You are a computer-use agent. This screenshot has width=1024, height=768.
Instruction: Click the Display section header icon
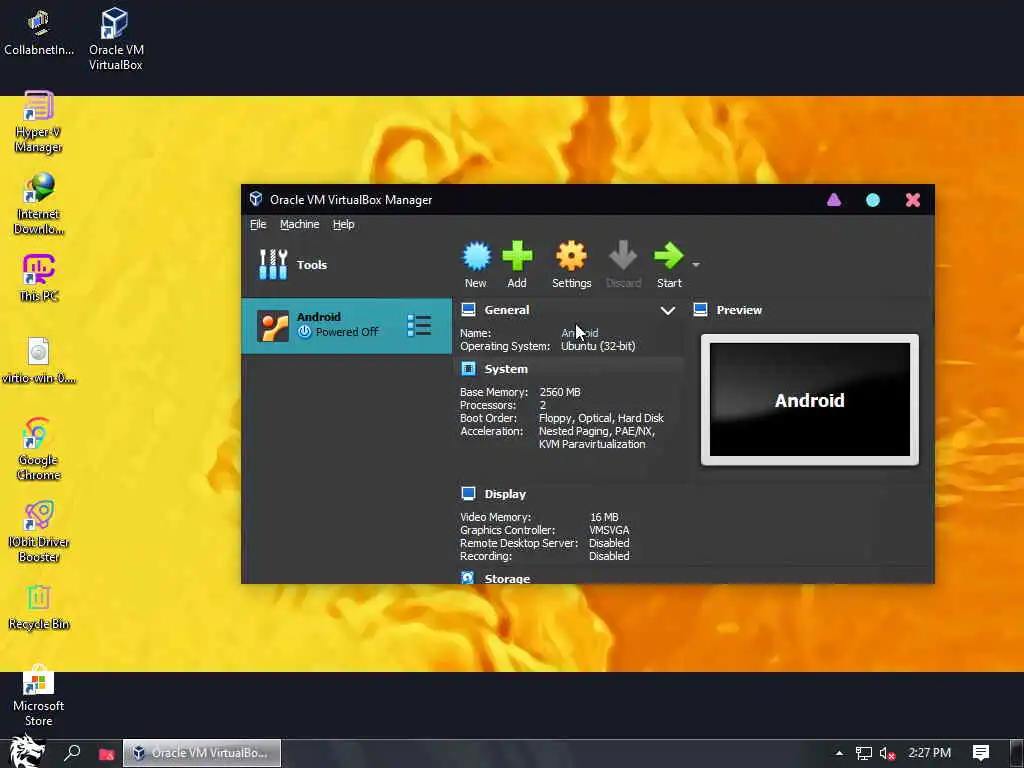468,494
